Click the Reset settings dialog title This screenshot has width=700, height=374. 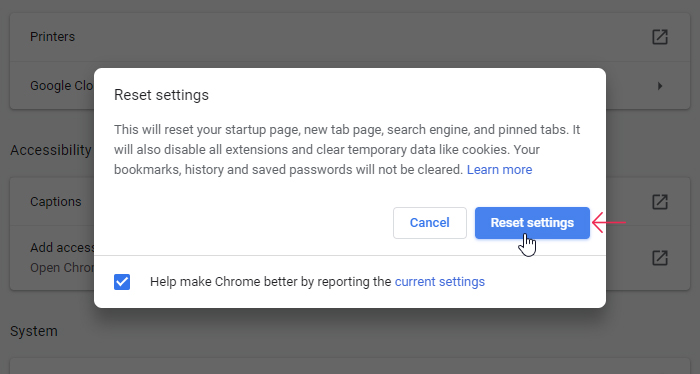(x=161, y=95)
